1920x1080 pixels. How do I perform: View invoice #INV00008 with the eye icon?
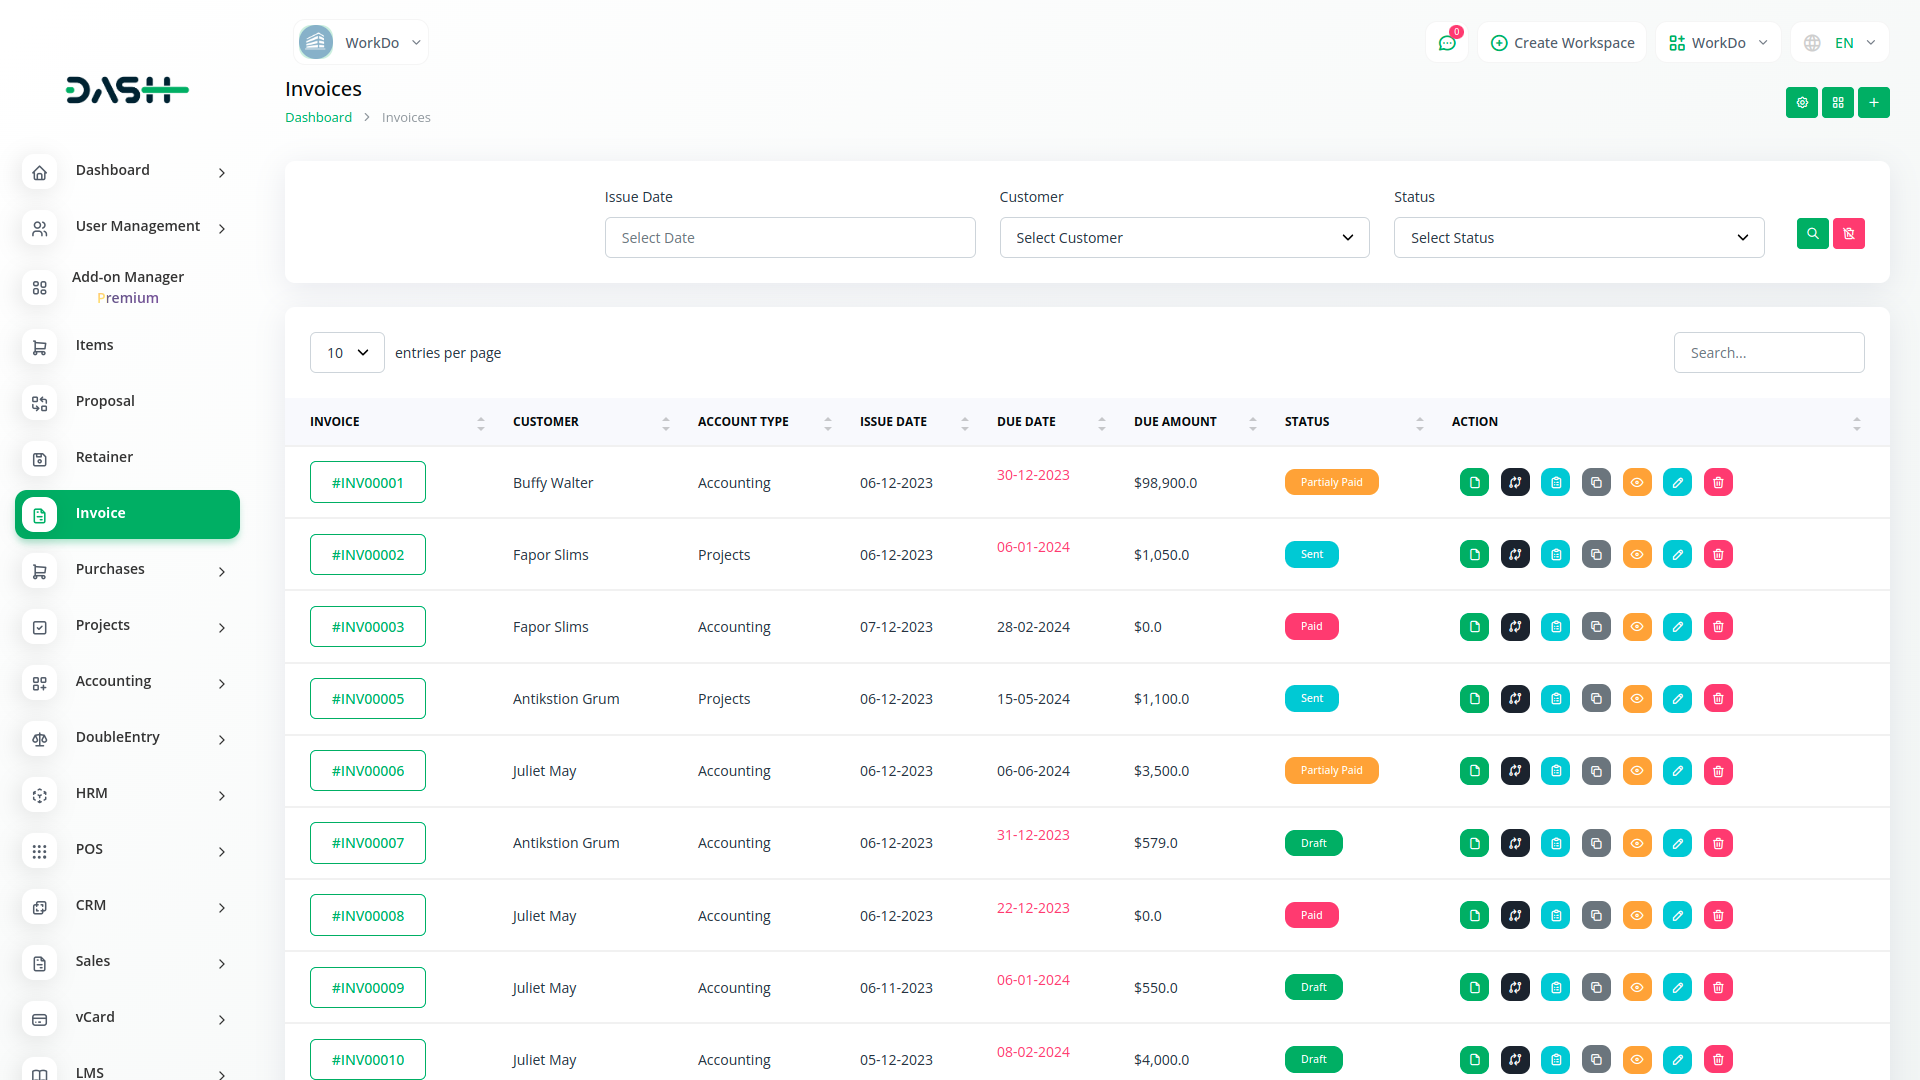[x=1637, y=916]
